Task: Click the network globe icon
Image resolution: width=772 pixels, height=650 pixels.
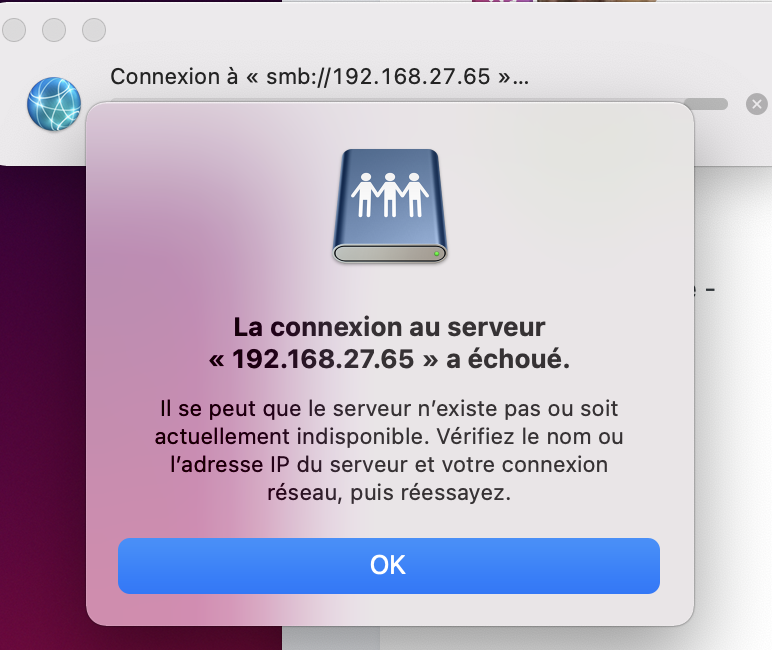Action: click(54, 104)
